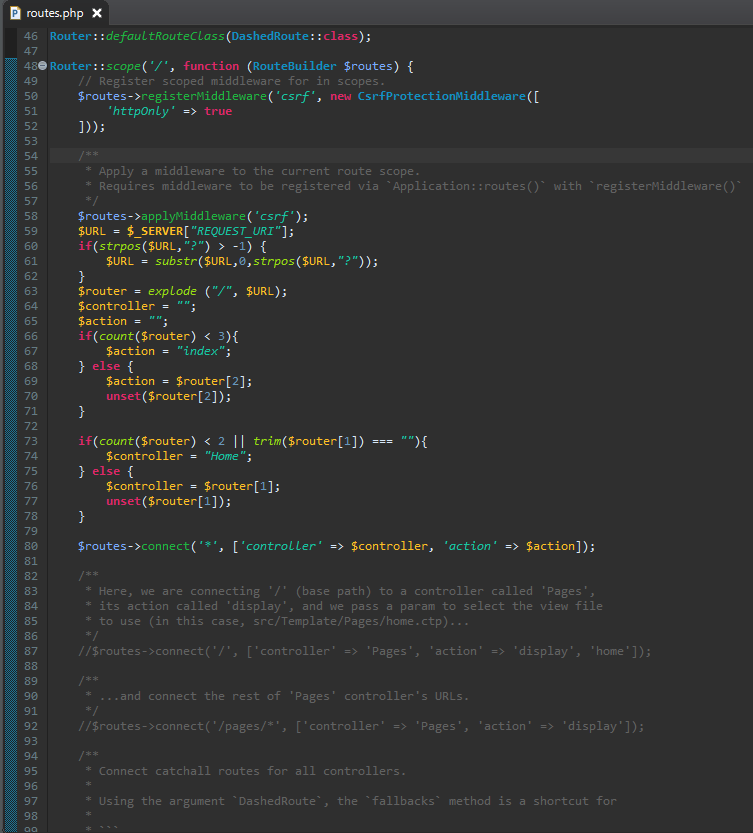Click the "REQUEST_URI" string literal
753x833 pixels.
pos(235,231)
